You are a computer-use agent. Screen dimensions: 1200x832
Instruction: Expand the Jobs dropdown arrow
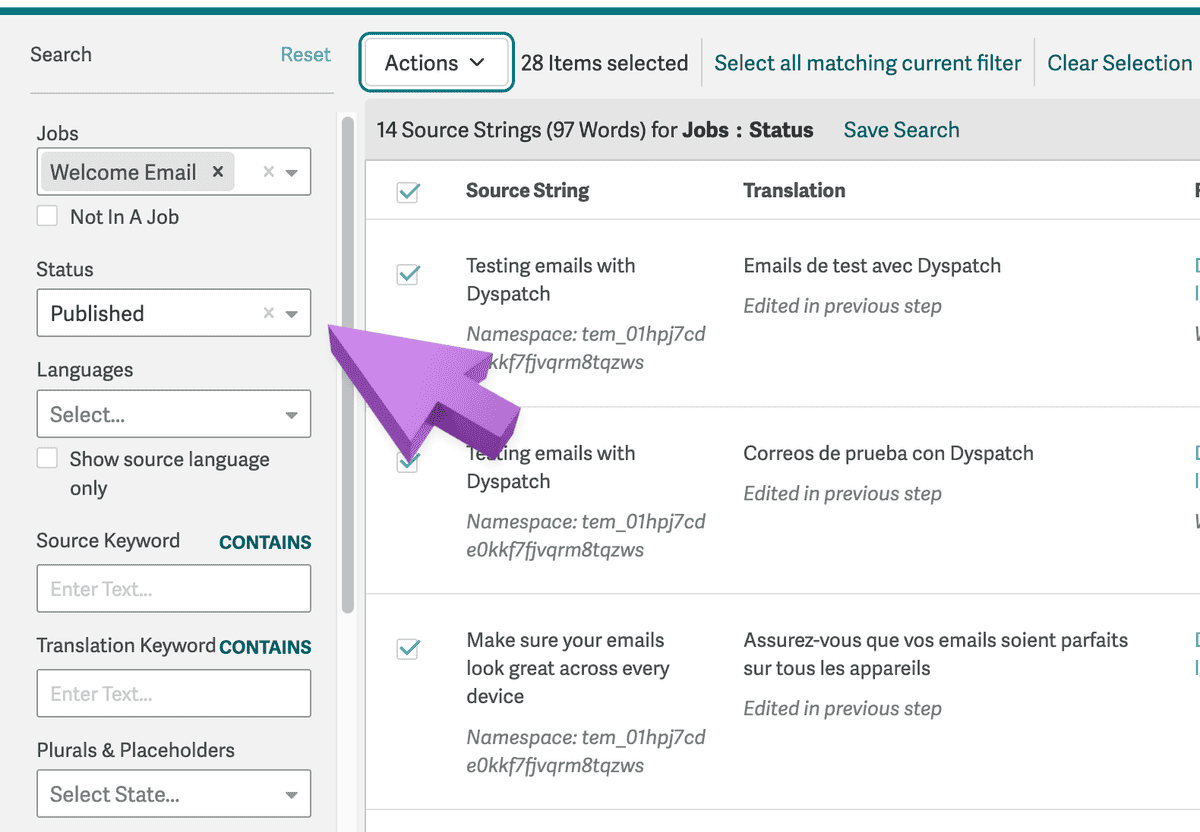[x=292, y=172]
